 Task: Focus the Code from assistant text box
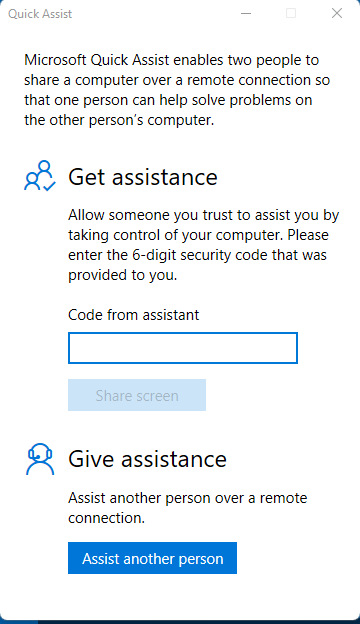[x=183, y=348]
